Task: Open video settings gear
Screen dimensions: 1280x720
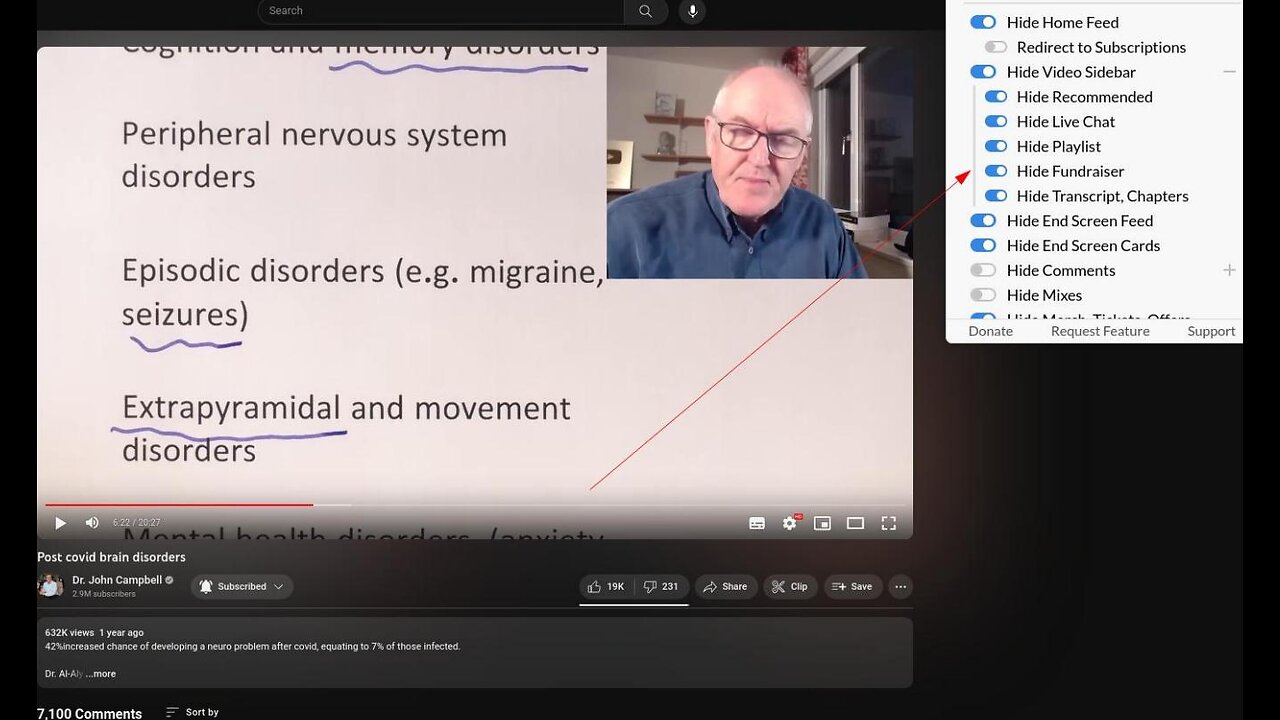Action: click(x=790, y=523)
